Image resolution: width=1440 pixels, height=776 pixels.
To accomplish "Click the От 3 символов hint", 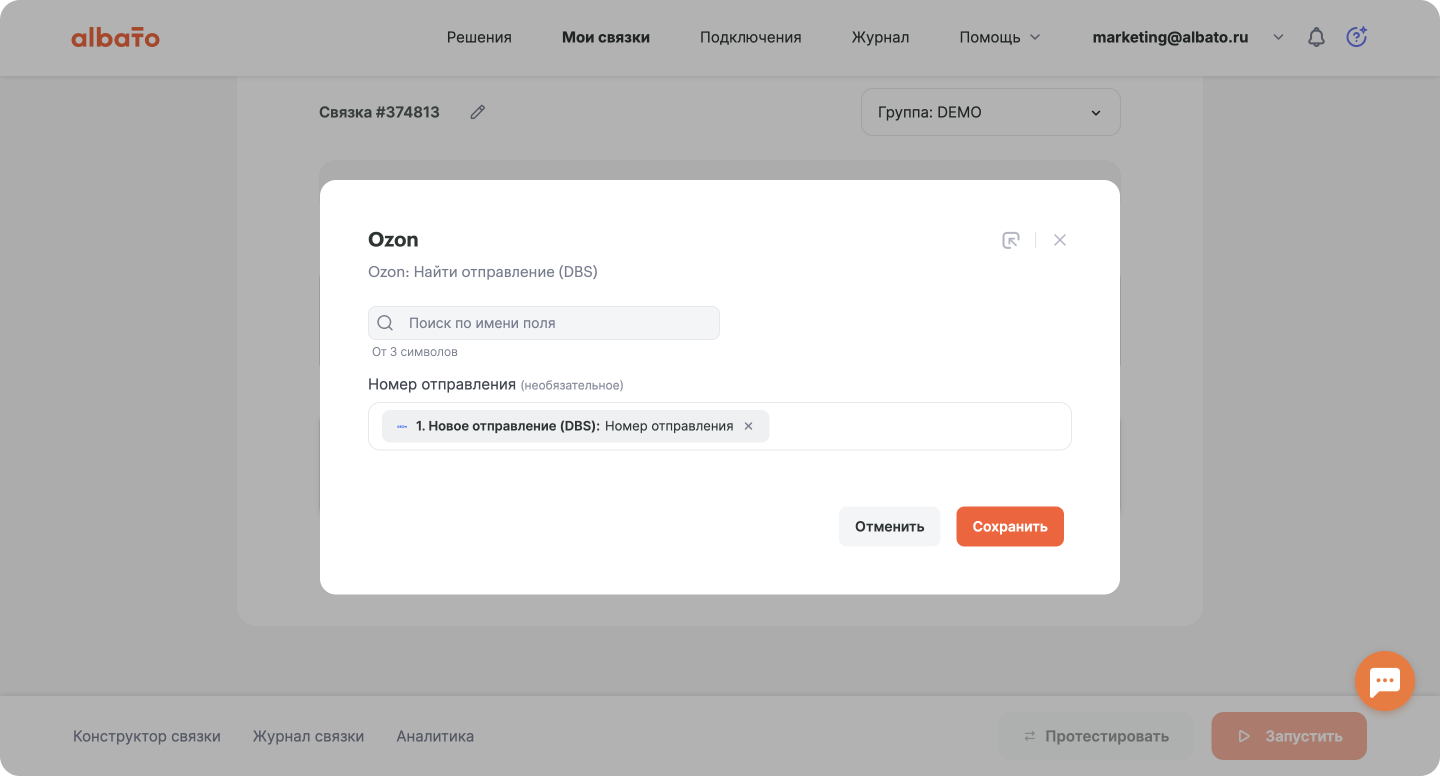I will [415, 352].
